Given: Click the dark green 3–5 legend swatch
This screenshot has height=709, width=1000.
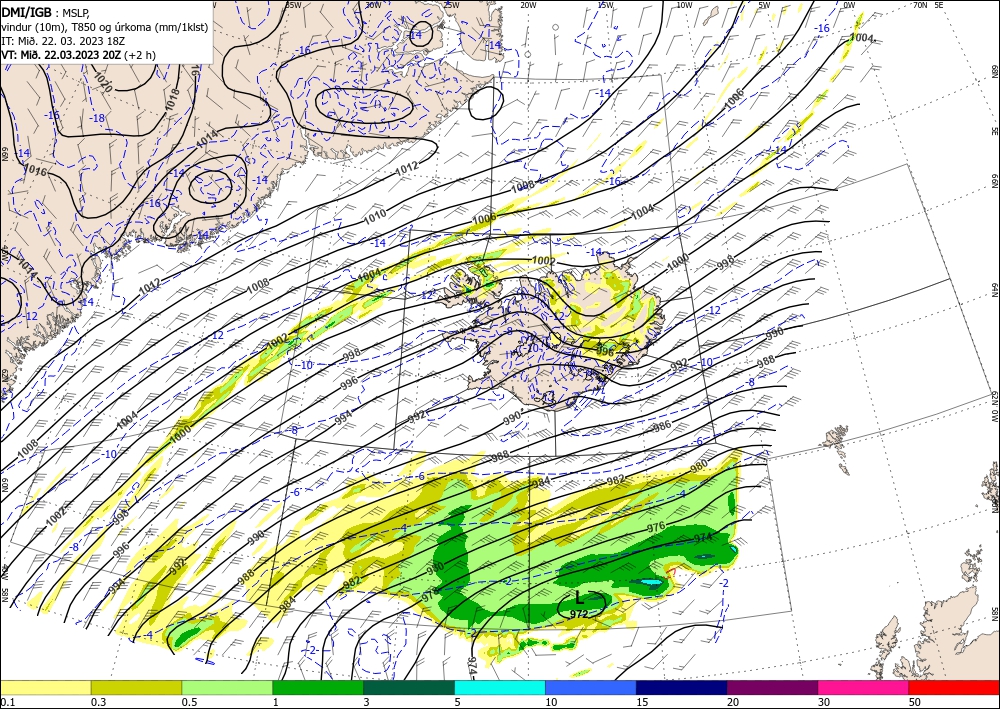Looking at the screenshot, I should pyautogui.click(x=409, y=687).
